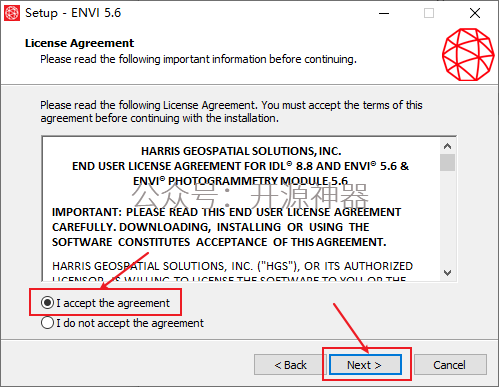
Task: Click the IMPORTANT: PLEASE READ paragraph
Action: 227,227
